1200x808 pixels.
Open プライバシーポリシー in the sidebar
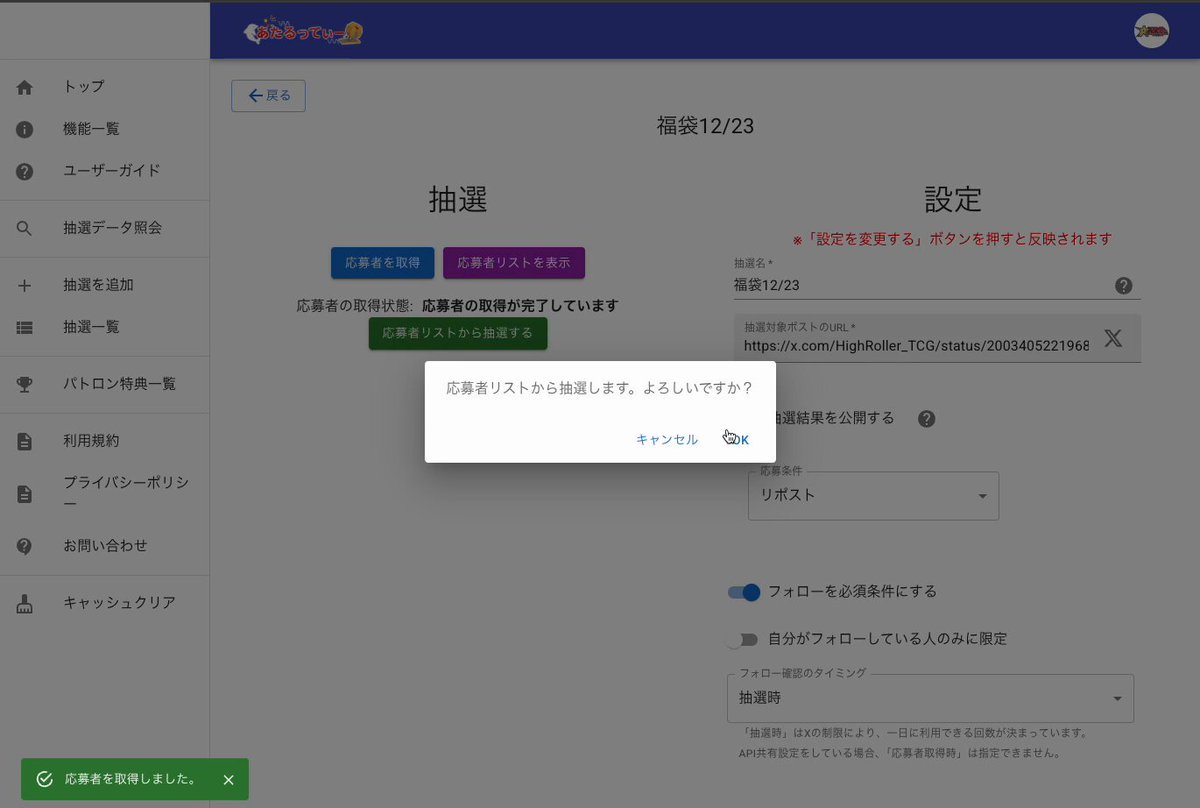coord(105,494)
